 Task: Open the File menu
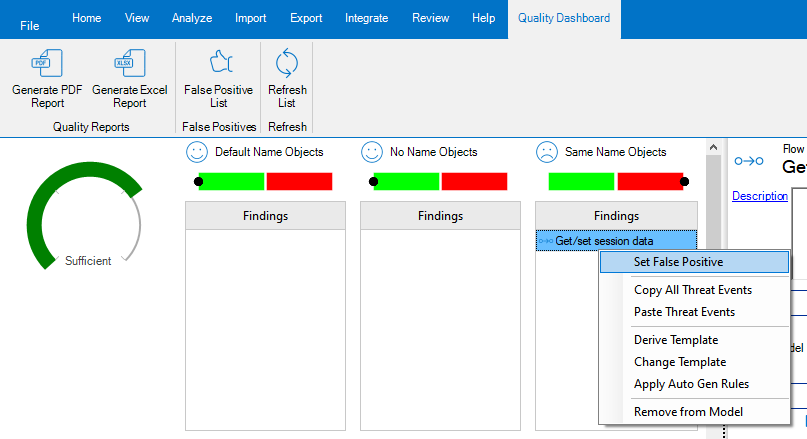point(30,26)
